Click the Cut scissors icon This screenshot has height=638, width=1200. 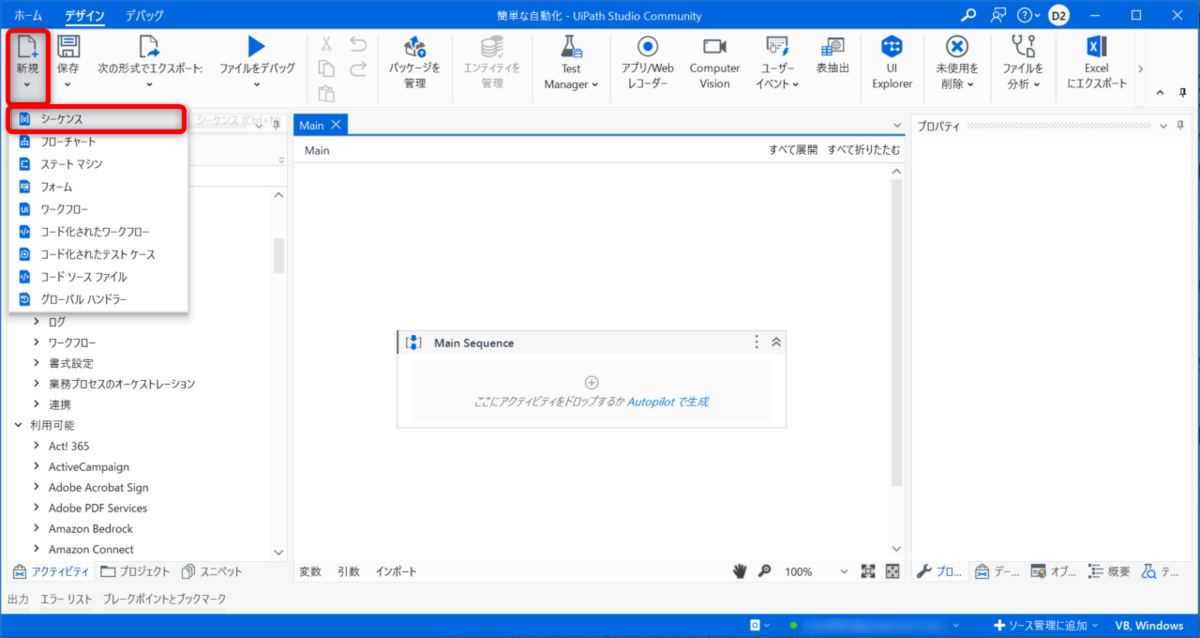326,44
